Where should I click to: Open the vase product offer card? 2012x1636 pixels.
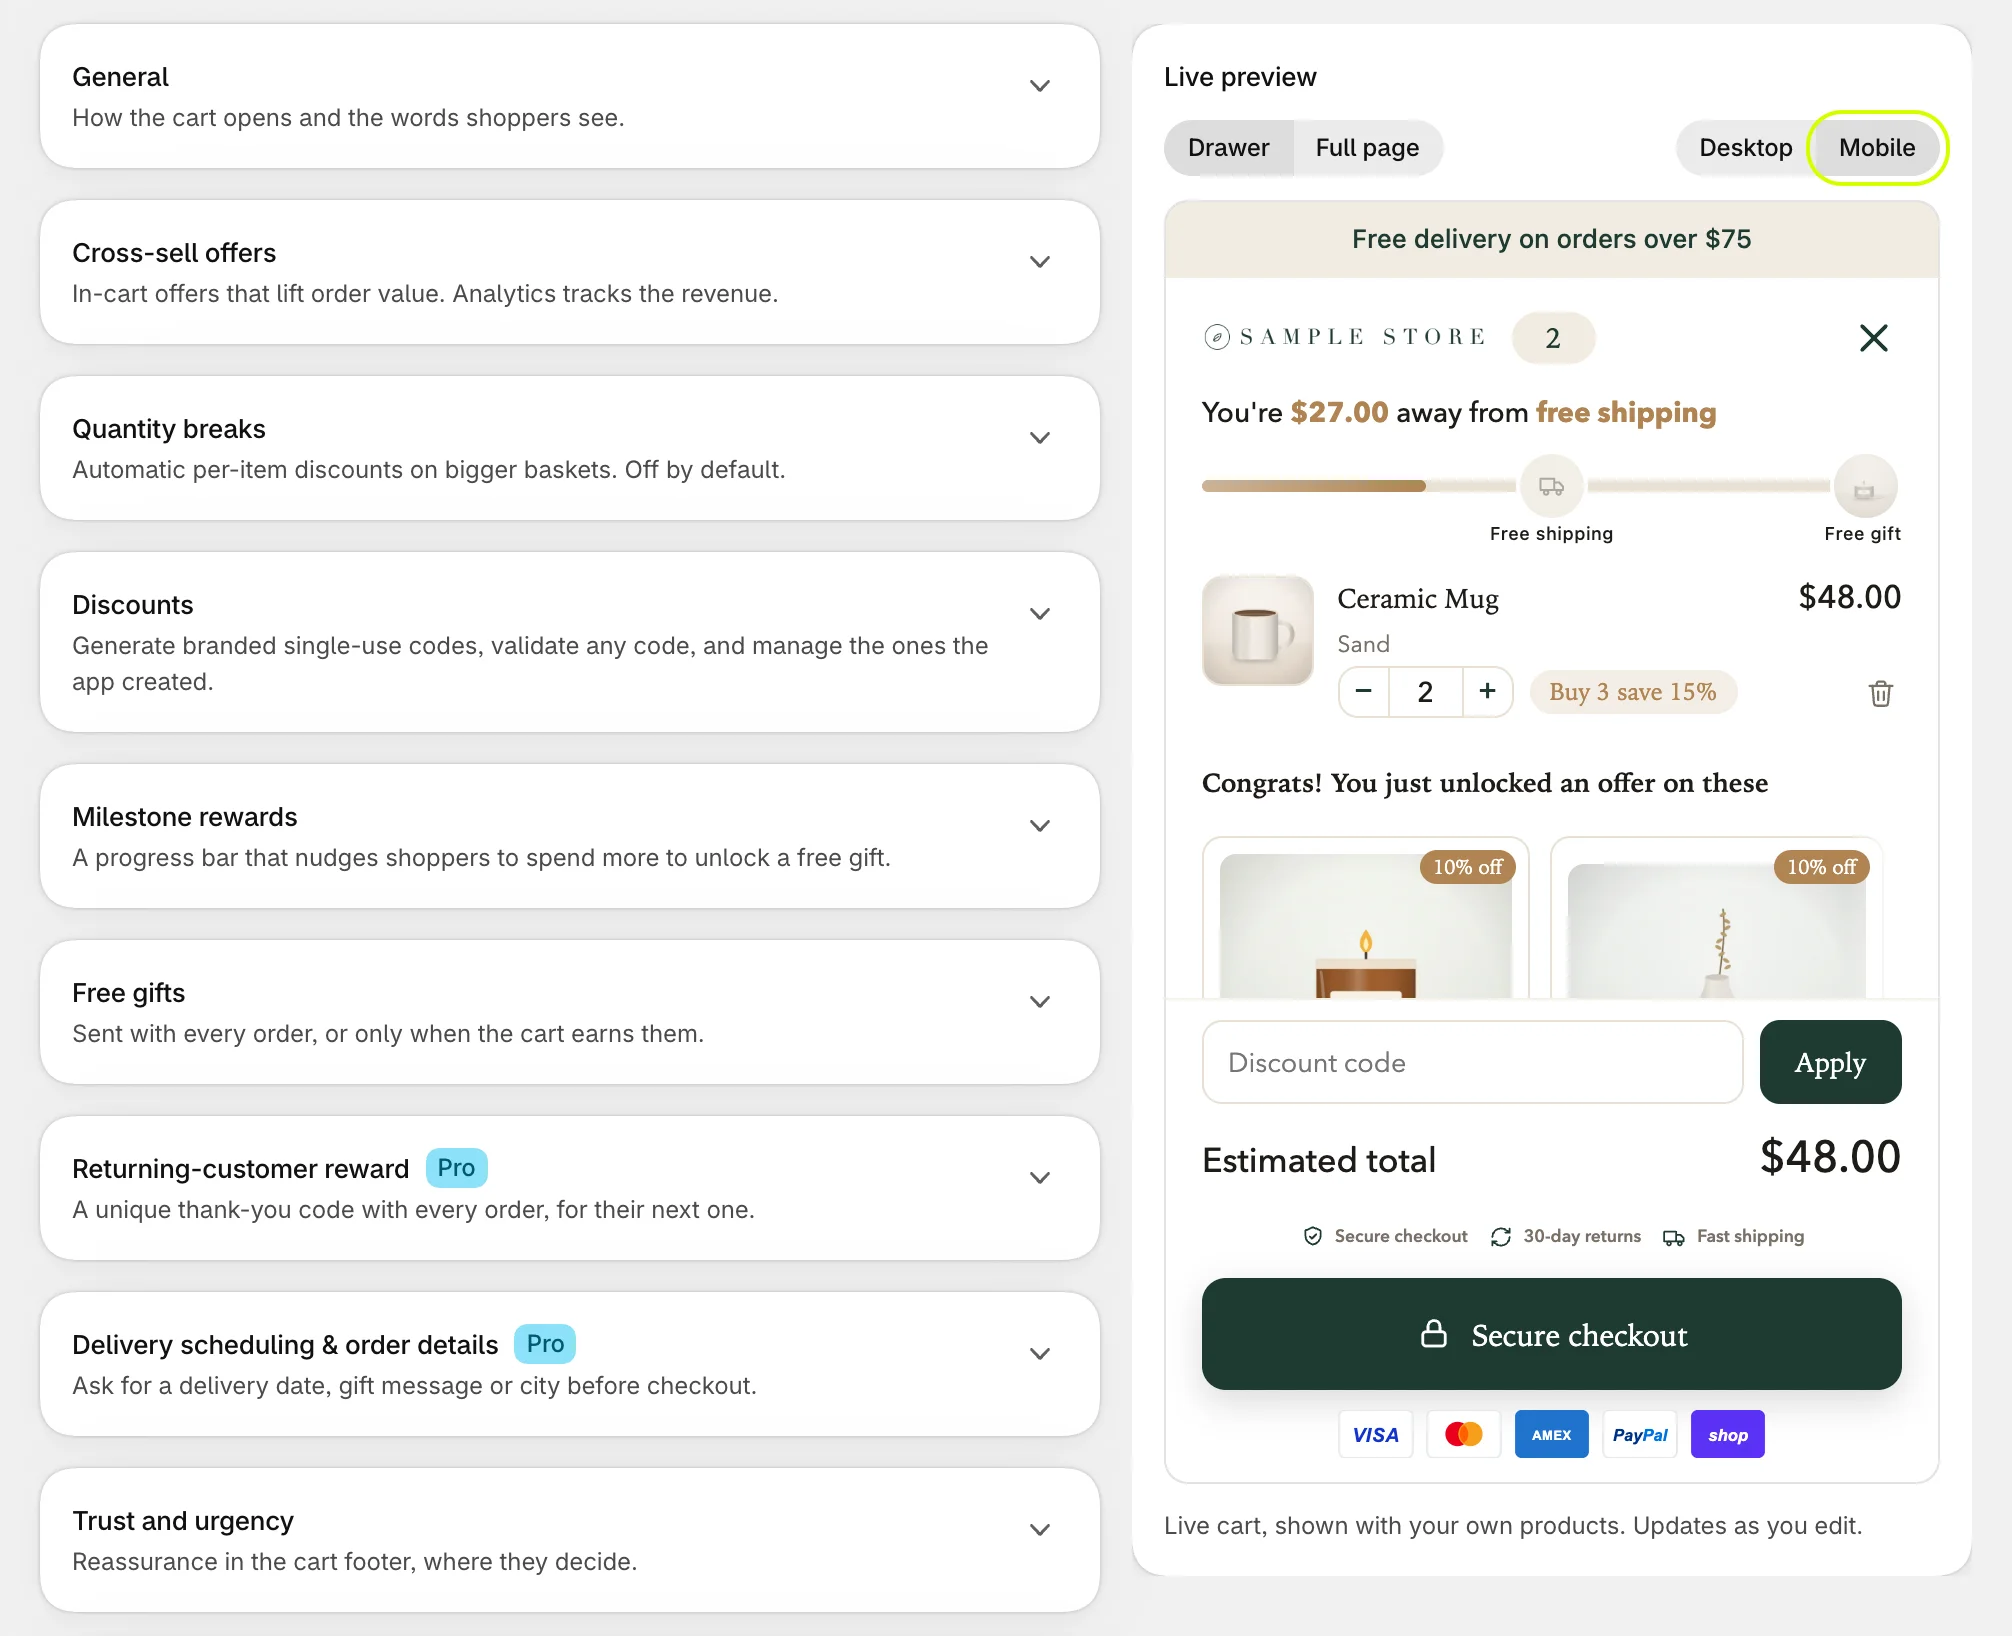pos(1716,918)
